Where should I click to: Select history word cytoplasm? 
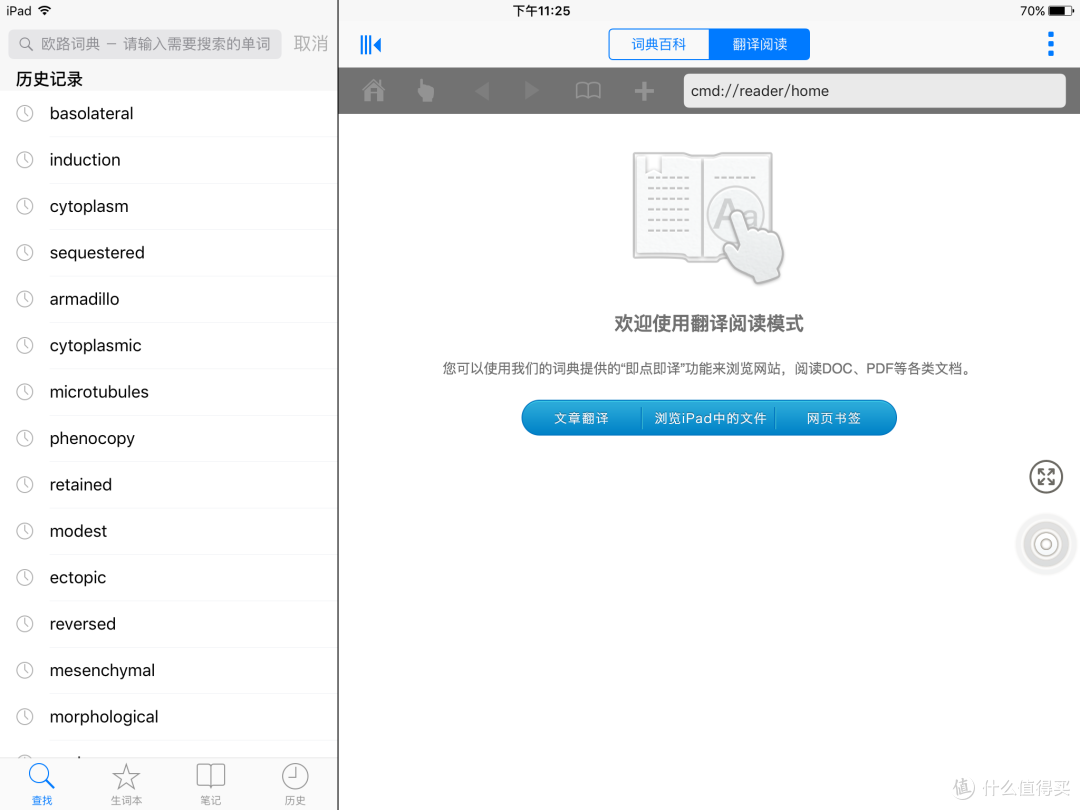(x=169, y=207)
